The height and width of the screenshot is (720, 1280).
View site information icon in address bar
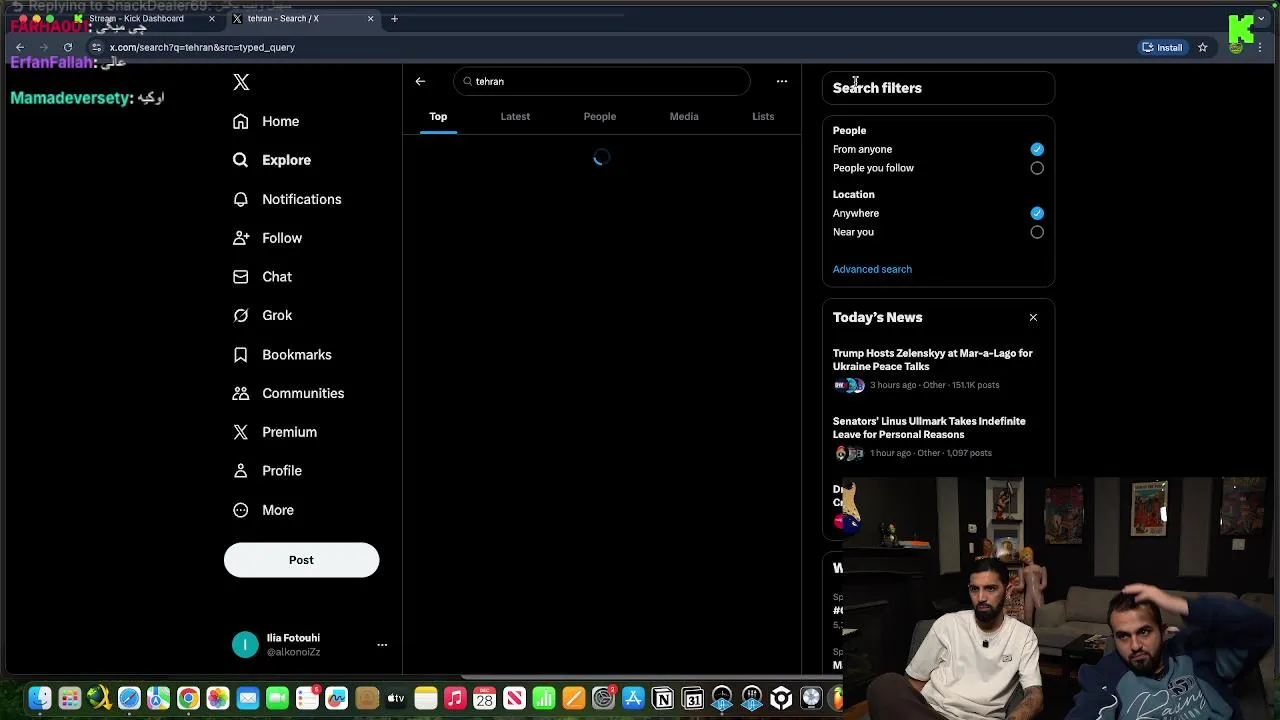click(96, 47)
